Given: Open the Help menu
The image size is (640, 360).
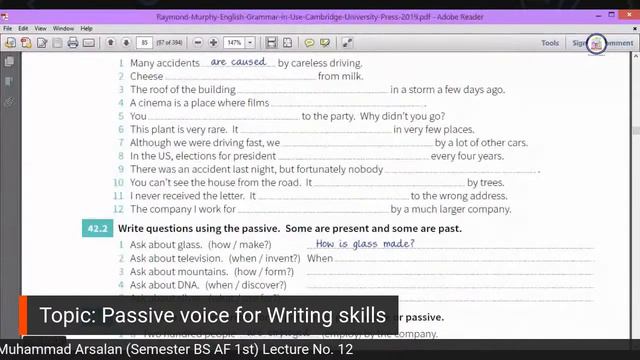Looking at the screenshot, I should pos(86,29).
